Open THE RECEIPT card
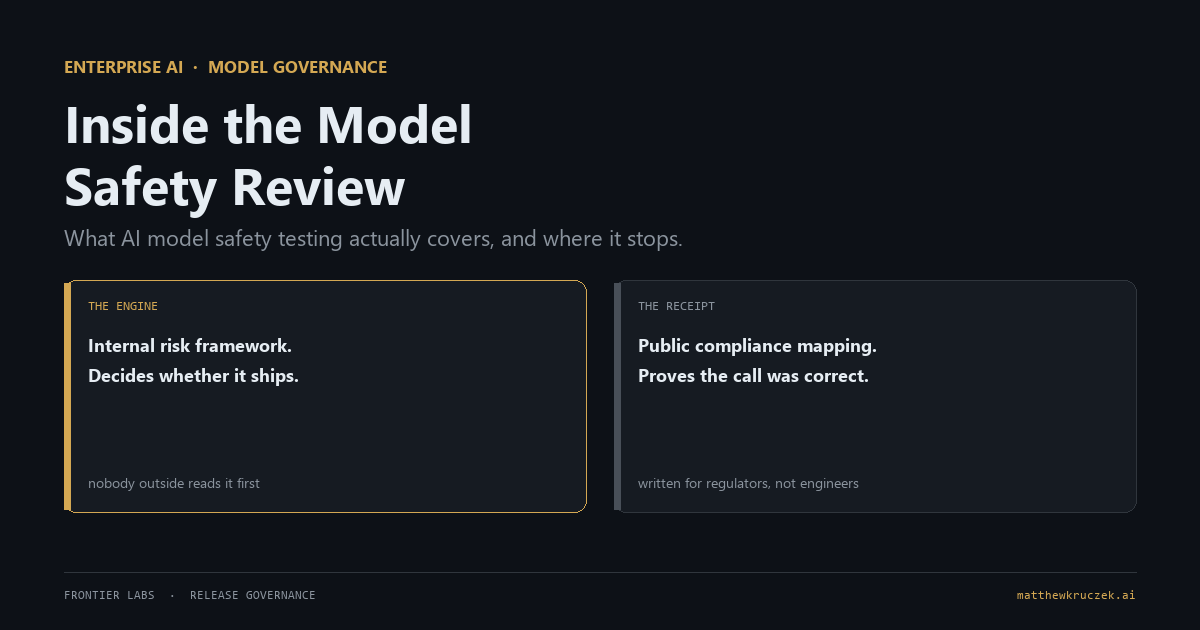This screenshot has width=1200, height=630. (x=875, y=396)
